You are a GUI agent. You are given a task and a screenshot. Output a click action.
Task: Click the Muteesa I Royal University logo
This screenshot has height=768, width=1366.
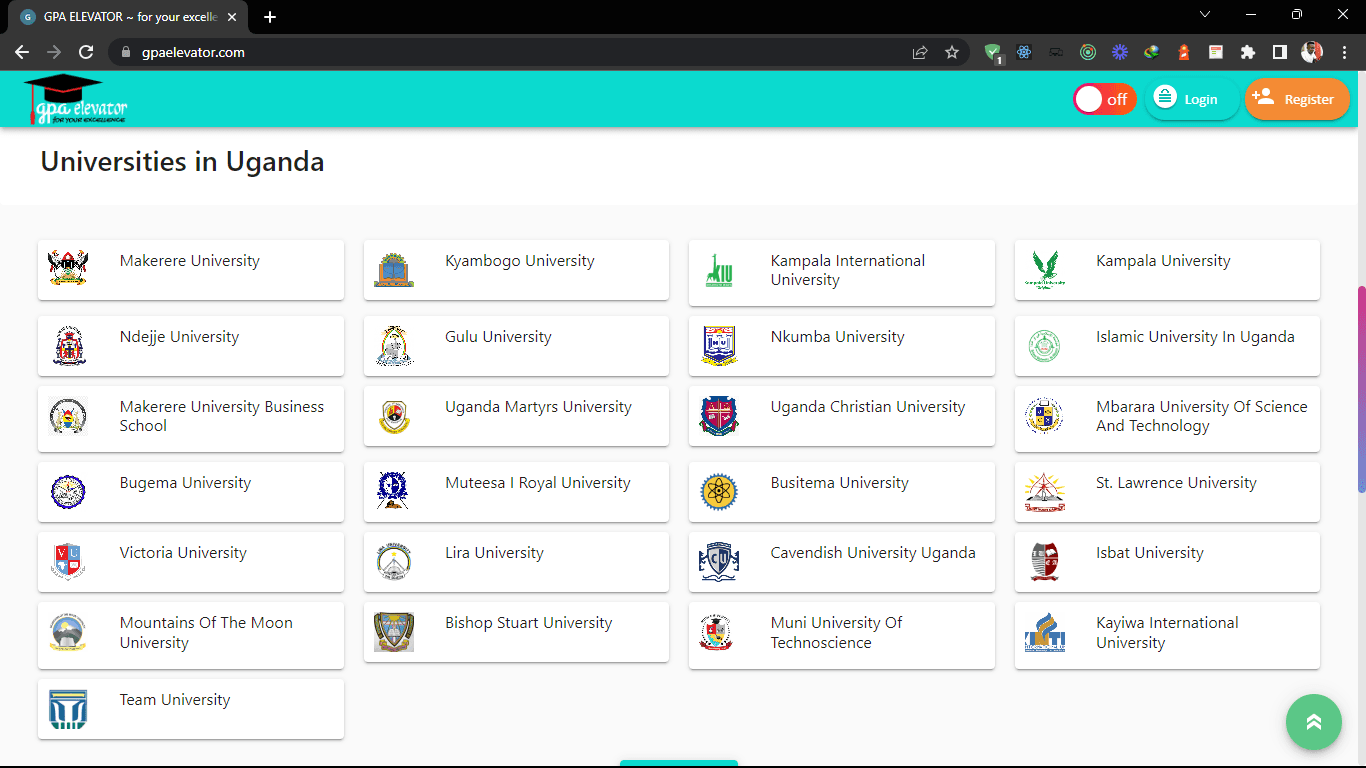(x=394, y=491)
